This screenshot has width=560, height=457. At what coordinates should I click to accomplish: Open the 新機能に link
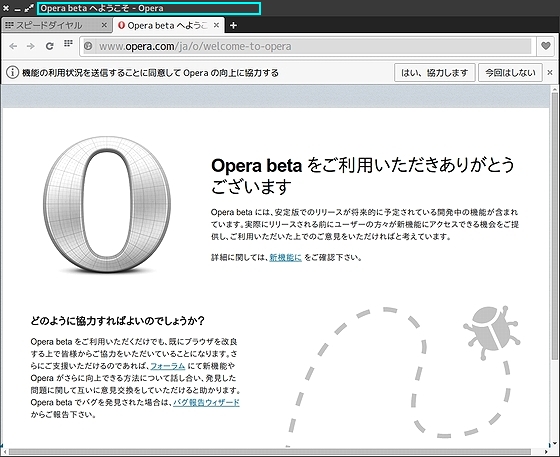[285, 257]
